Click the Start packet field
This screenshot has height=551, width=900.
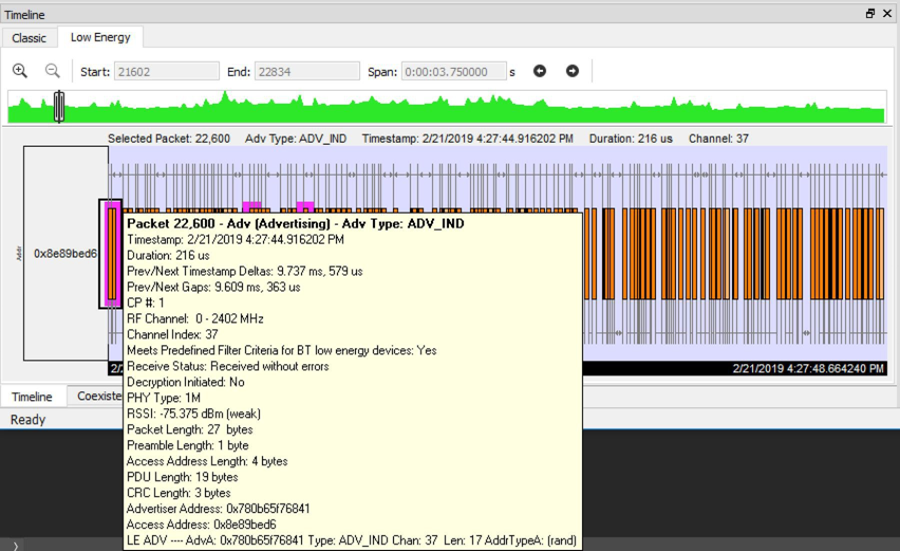(166, 72)
